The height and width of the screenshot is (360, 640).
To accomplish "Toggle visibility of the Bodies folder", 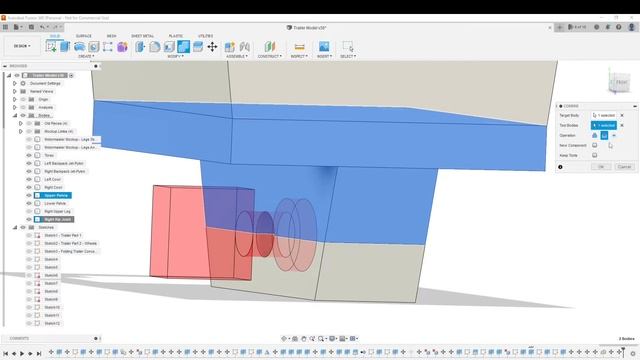I will [x=23, y=115].
